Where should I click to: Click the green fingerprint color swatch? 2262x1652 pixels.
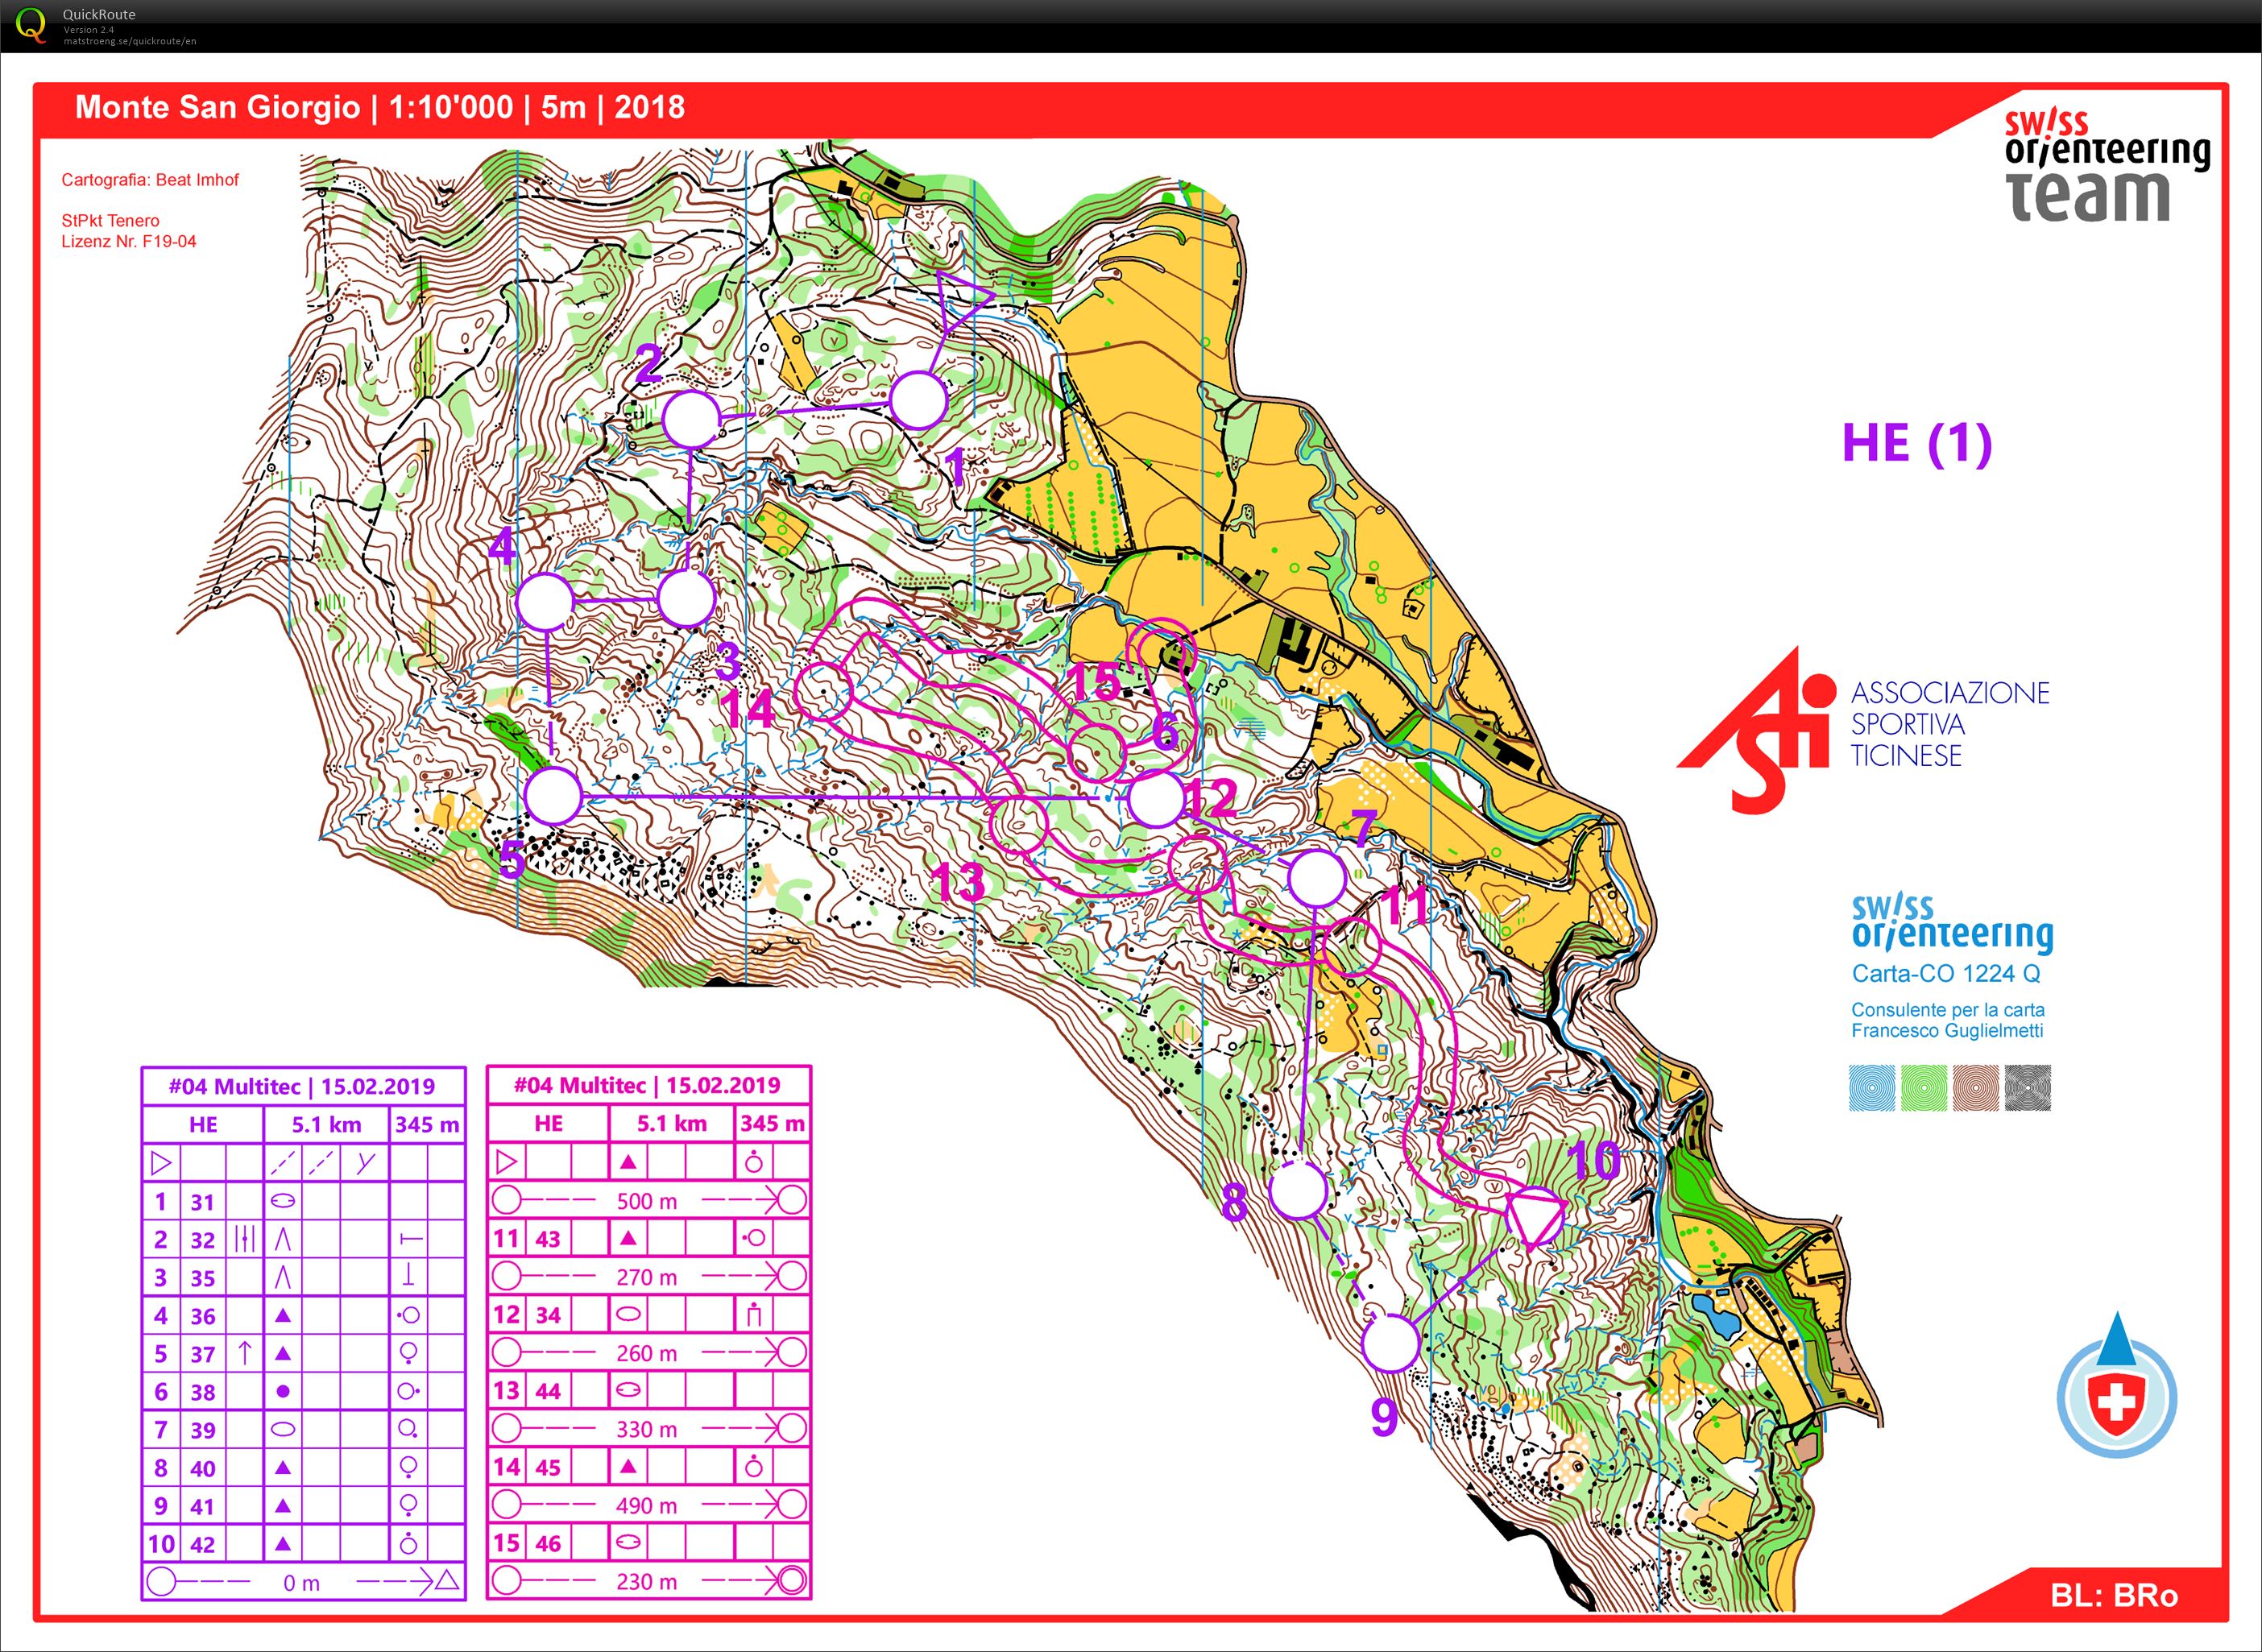tap(1924, 1088)
